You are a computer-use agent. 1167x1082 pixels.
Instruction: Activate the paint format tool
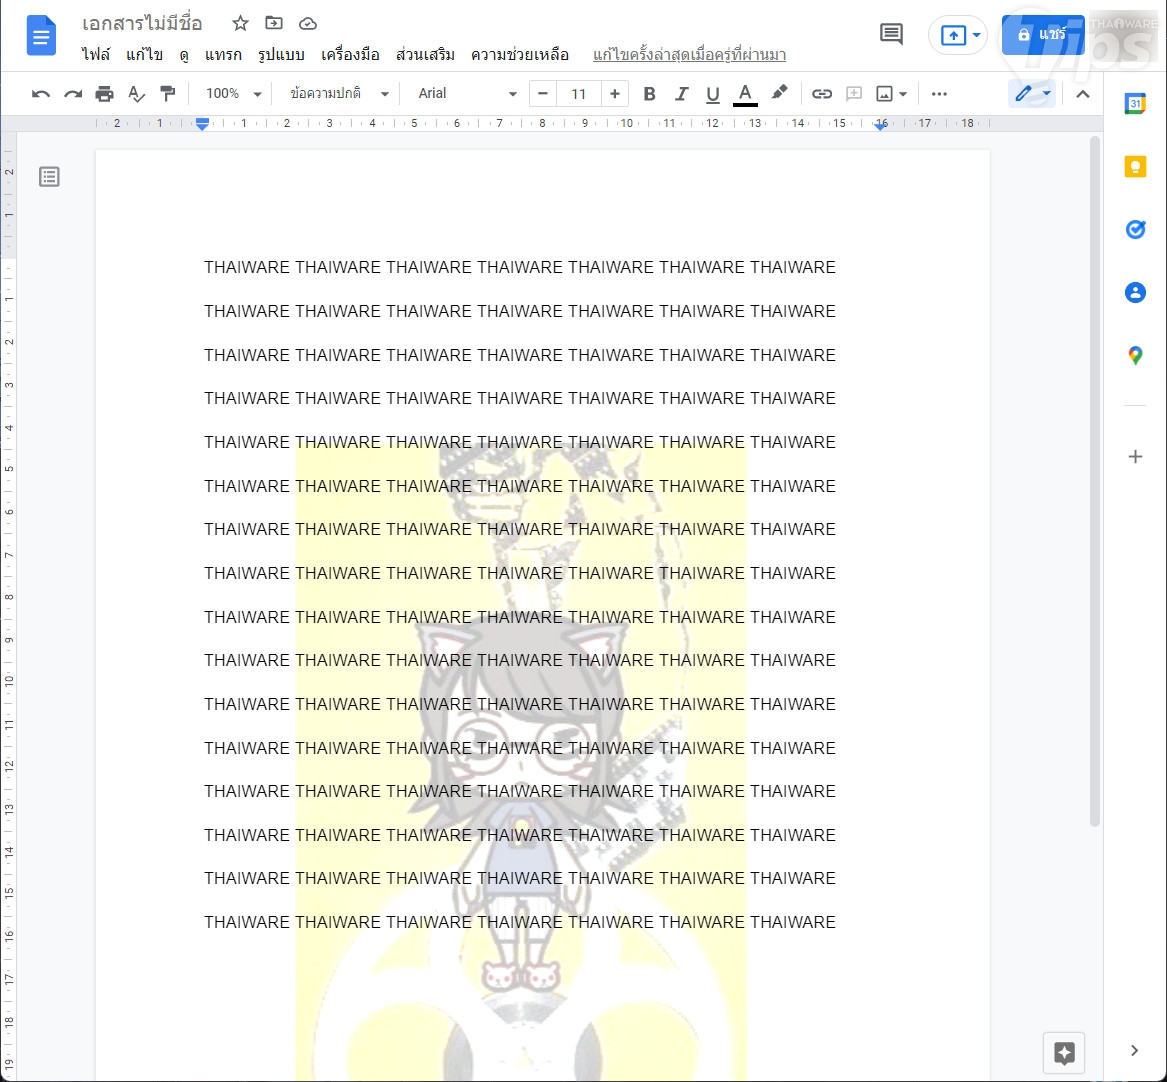click(x=168, y=94)
